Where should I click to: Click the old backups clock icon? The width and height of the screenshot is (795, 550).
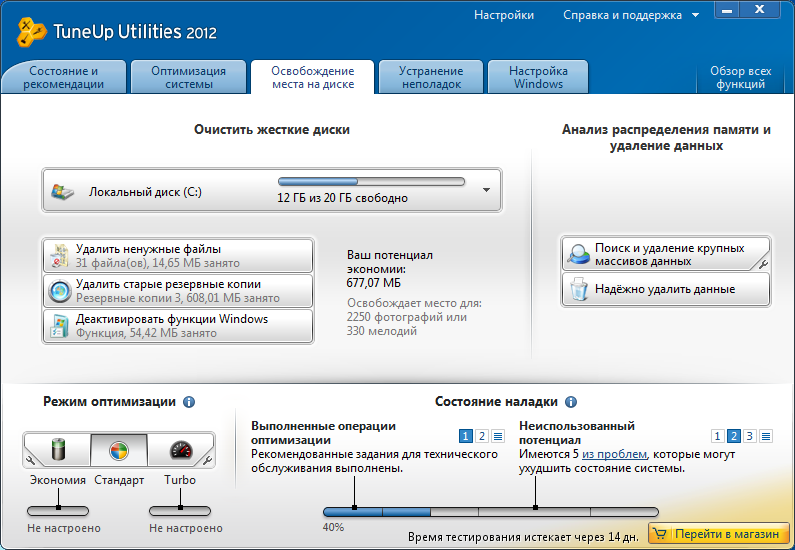click(x=60, y=291)
